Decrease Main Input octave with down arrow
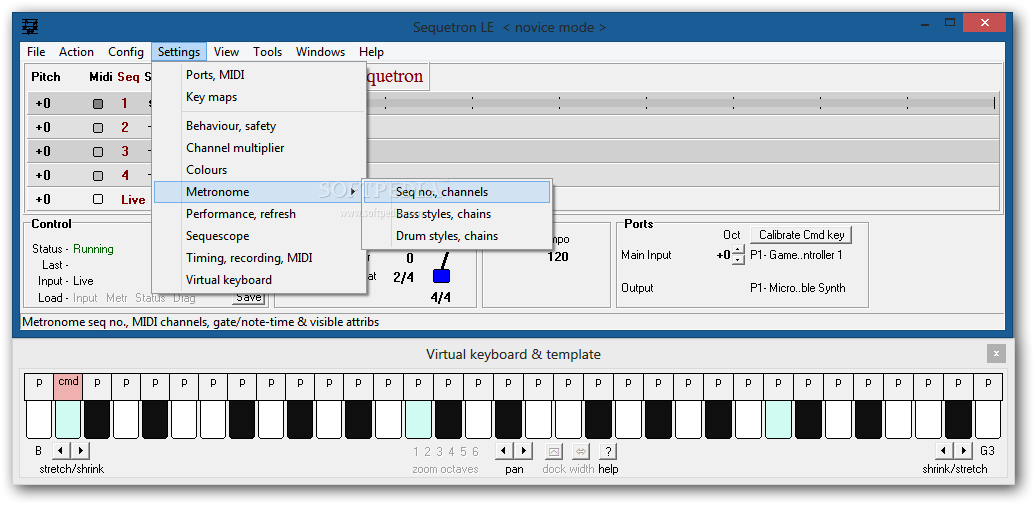This screenshot has height=505, width=1035. 738,259
